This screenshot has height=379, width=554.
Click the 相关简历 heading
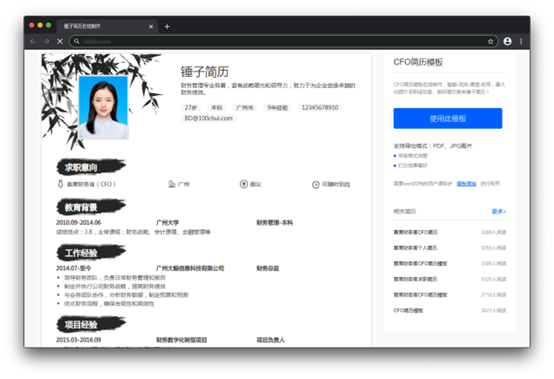pyautogui.click(x=405, y=211)
